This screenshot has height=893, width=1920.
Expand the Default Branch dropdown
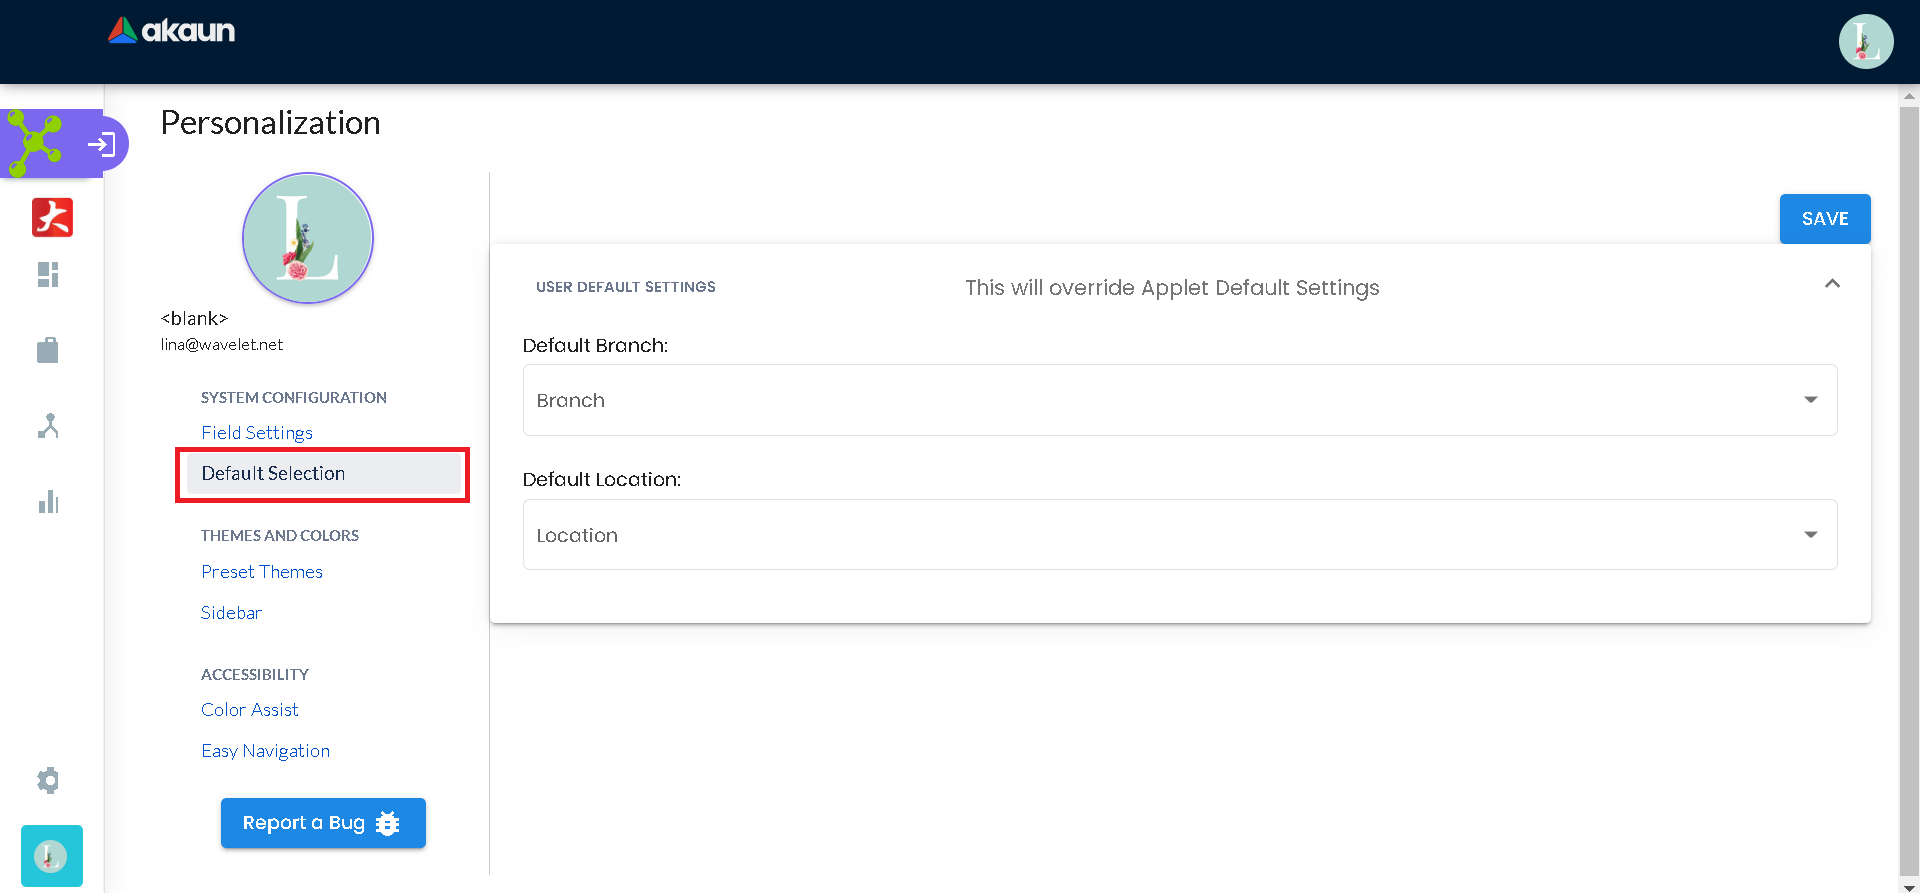[x=1180, y=400]
